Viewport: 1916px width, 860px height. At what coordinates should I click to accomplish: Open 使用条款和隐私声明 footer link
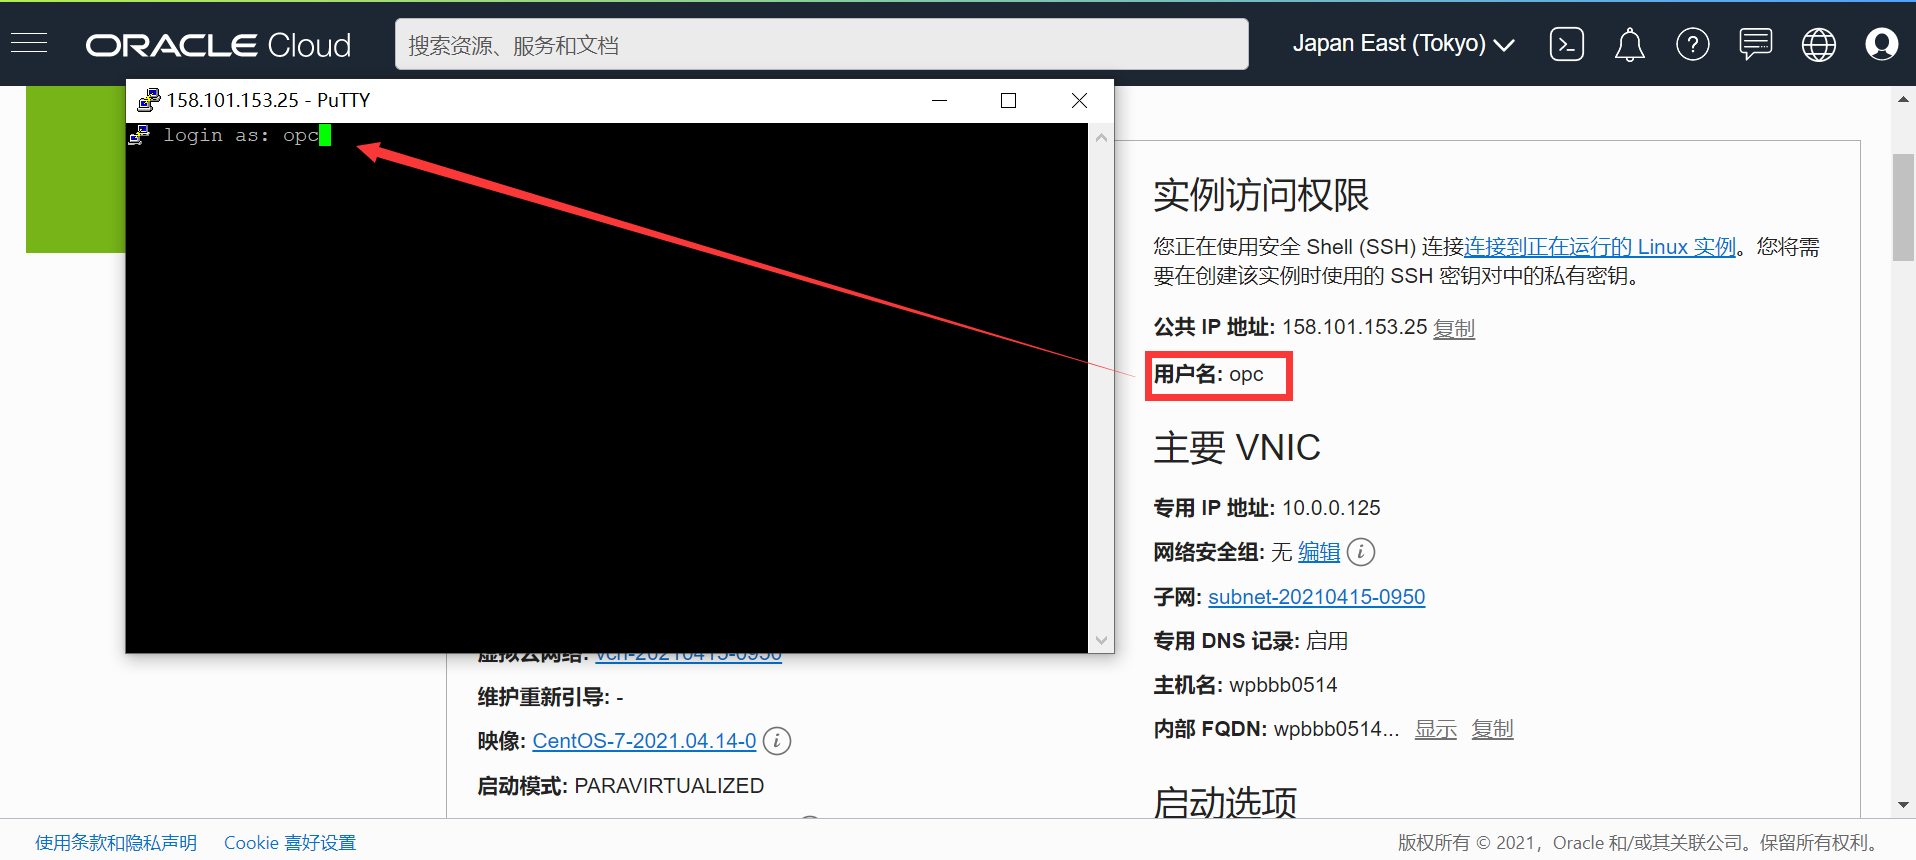coord(116,843)
